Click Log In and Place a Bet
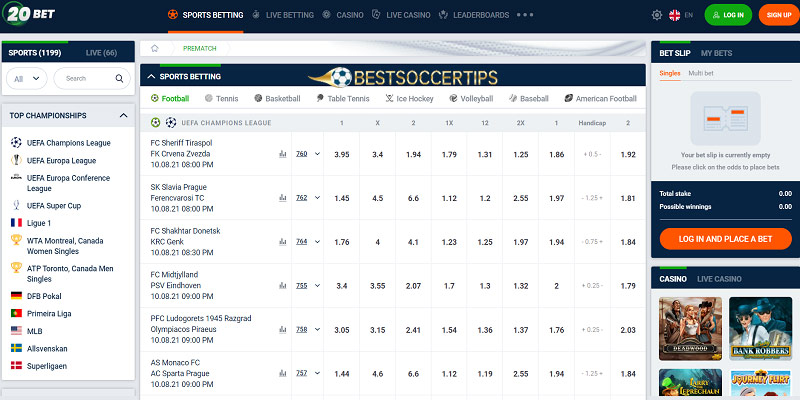The height and width of the screenshot is (400, 800). point(726,239)
